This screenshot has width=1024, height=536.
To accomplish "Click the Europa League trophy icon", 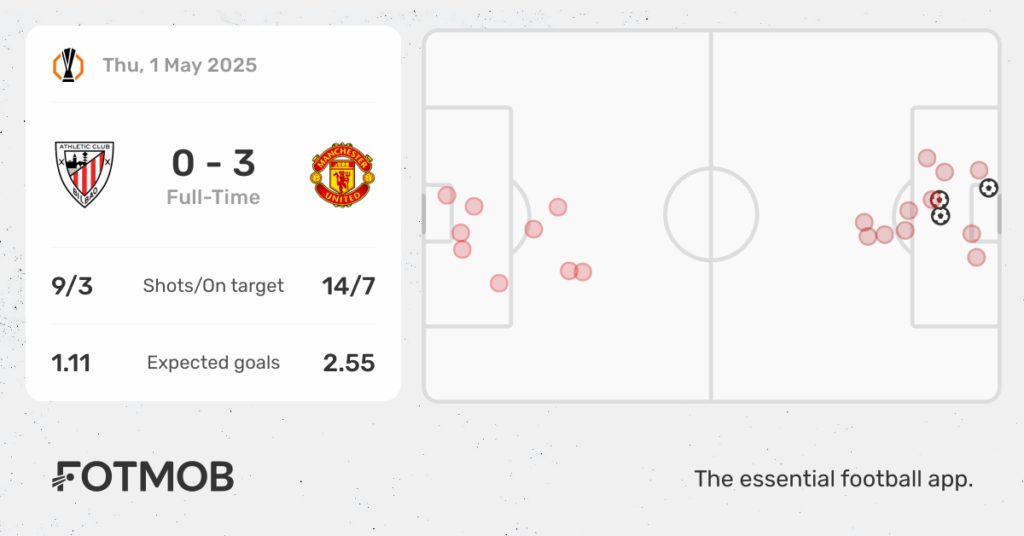I will tap(68, 65).
